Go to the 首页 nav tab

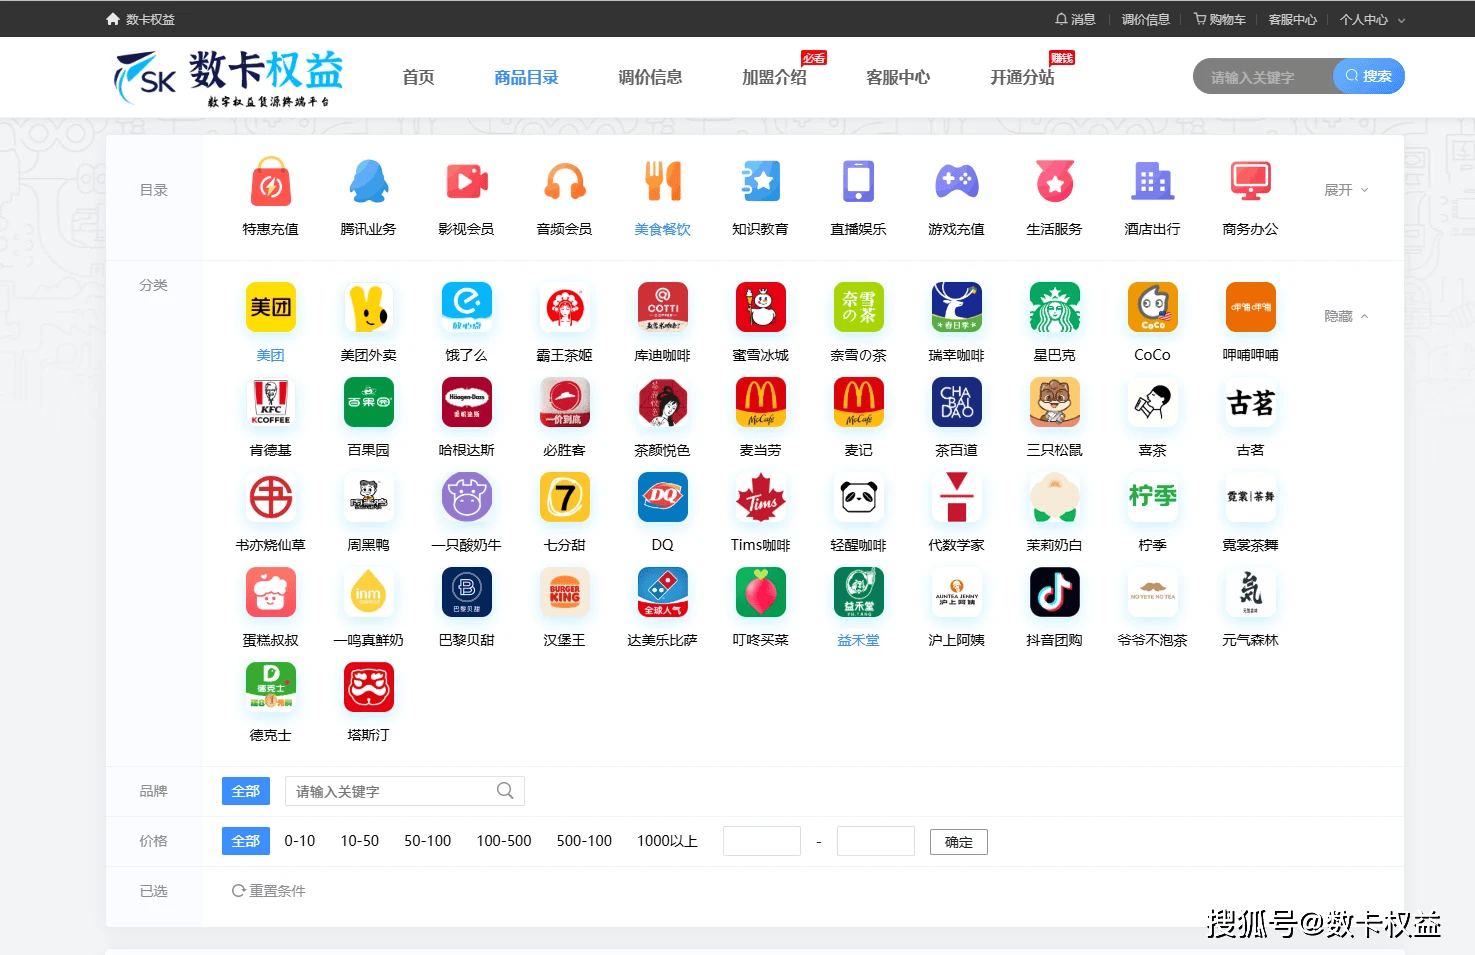(418, 77)
